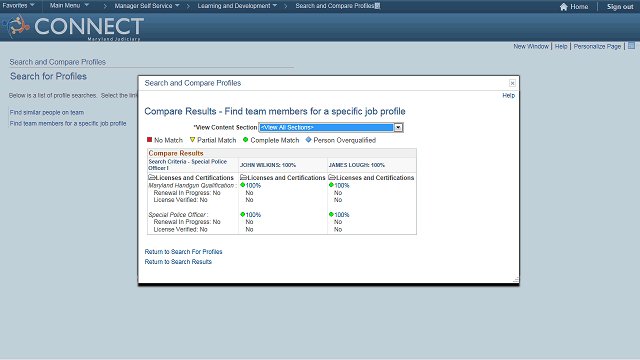Click the dialog resize grip at its corner

tap(516, 280)
